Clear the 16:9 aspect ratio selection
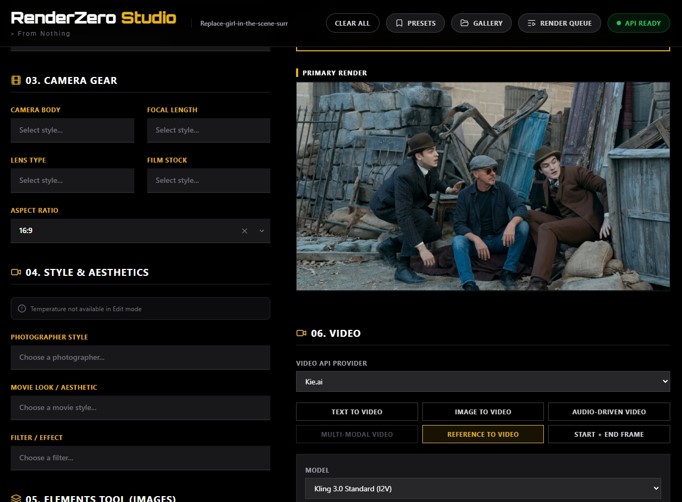The width and height of the screenshot is (682, 502). coord(244,231)
